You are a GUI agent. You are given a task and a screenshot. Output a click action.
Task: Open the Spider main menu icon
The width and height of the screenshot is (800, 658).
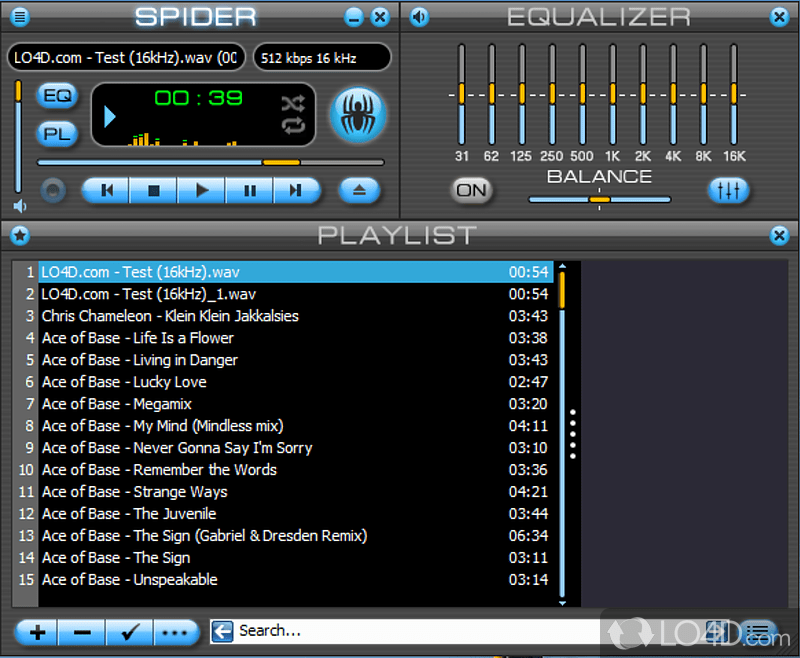[19, 17]
